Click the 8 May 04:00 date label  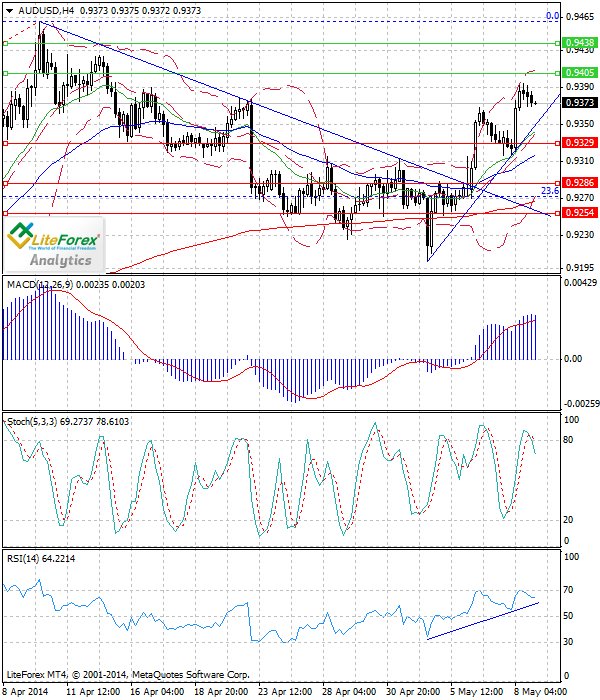click(x=541, y=692)
